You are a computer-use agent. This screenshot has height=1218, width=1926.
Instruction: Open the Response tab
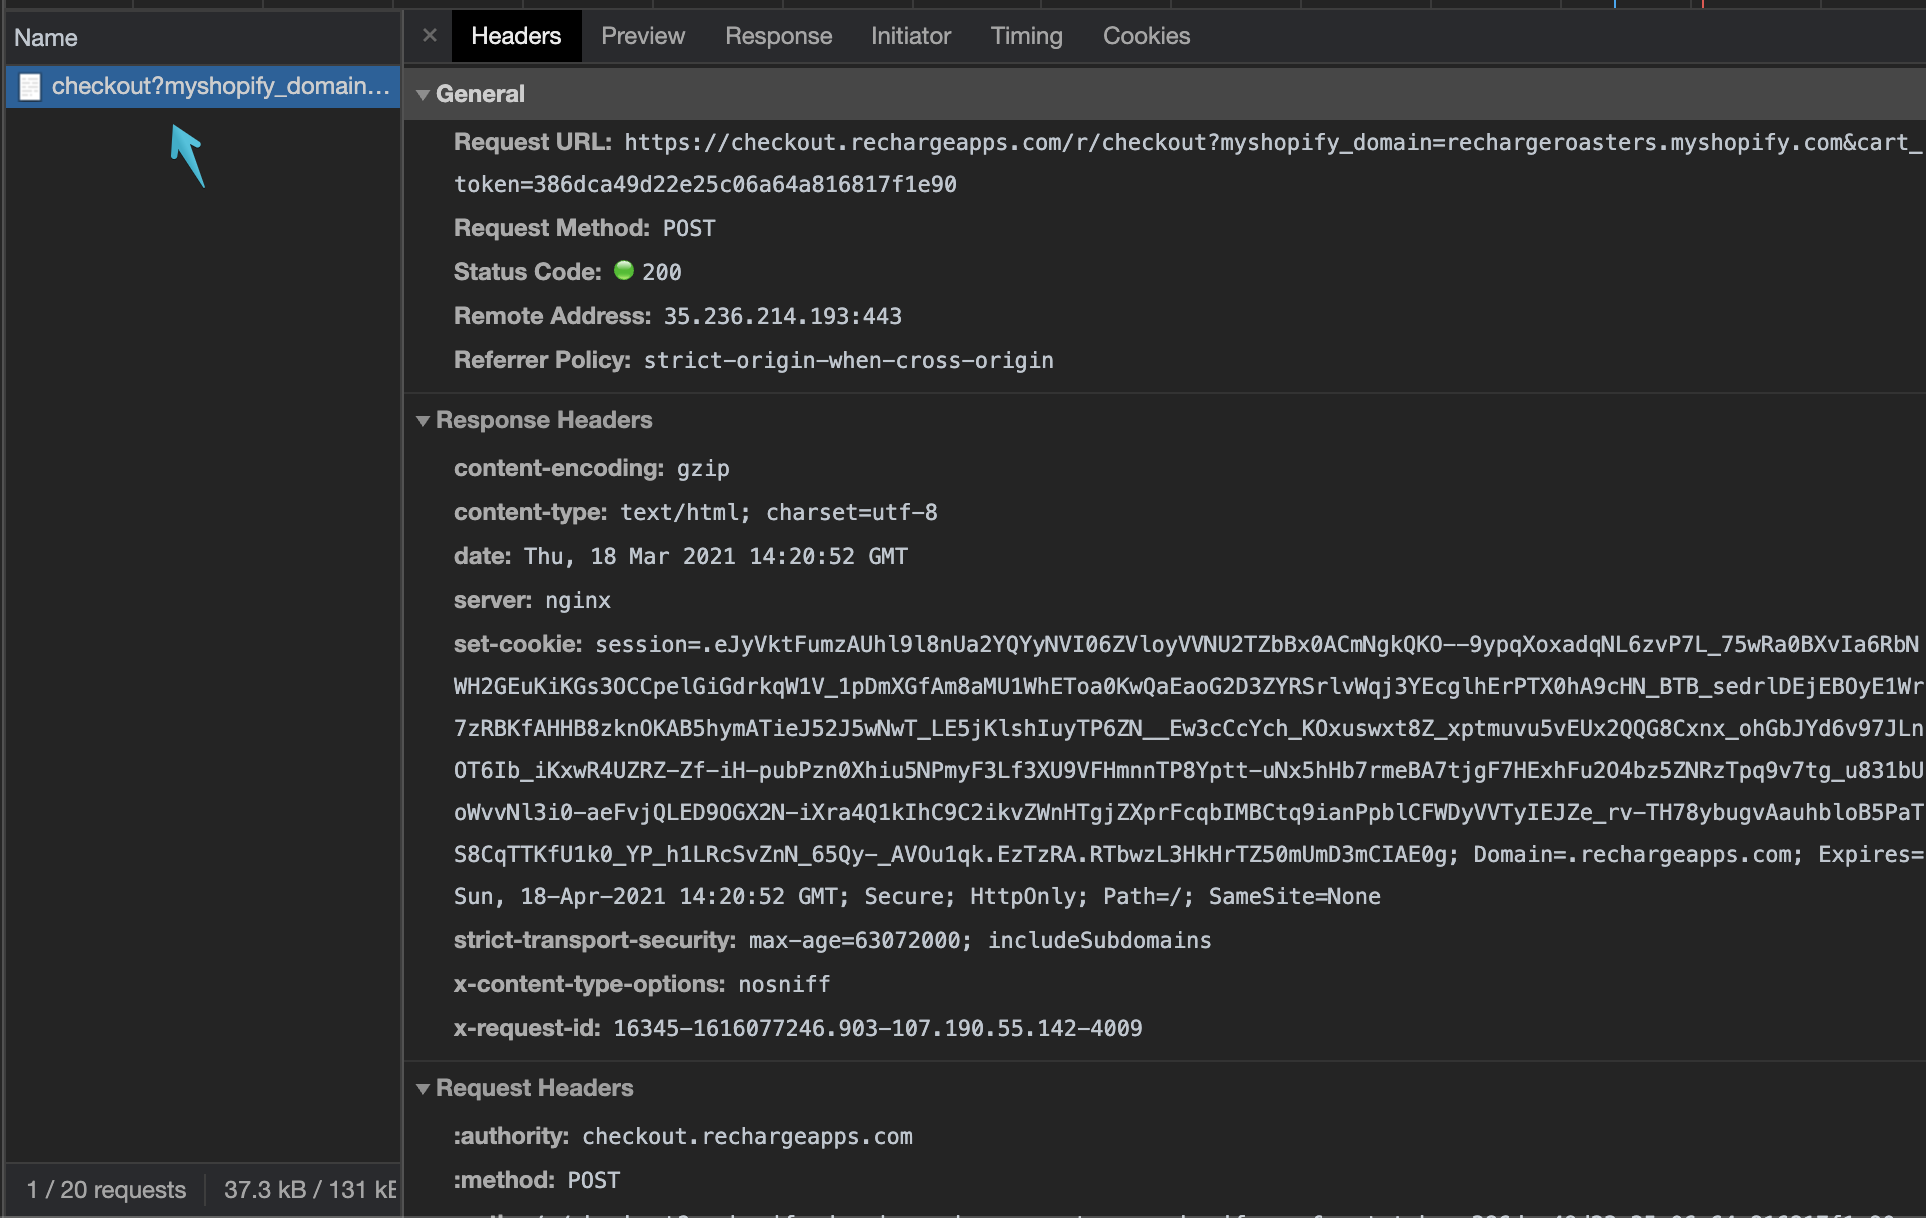(x=778, y=36)
